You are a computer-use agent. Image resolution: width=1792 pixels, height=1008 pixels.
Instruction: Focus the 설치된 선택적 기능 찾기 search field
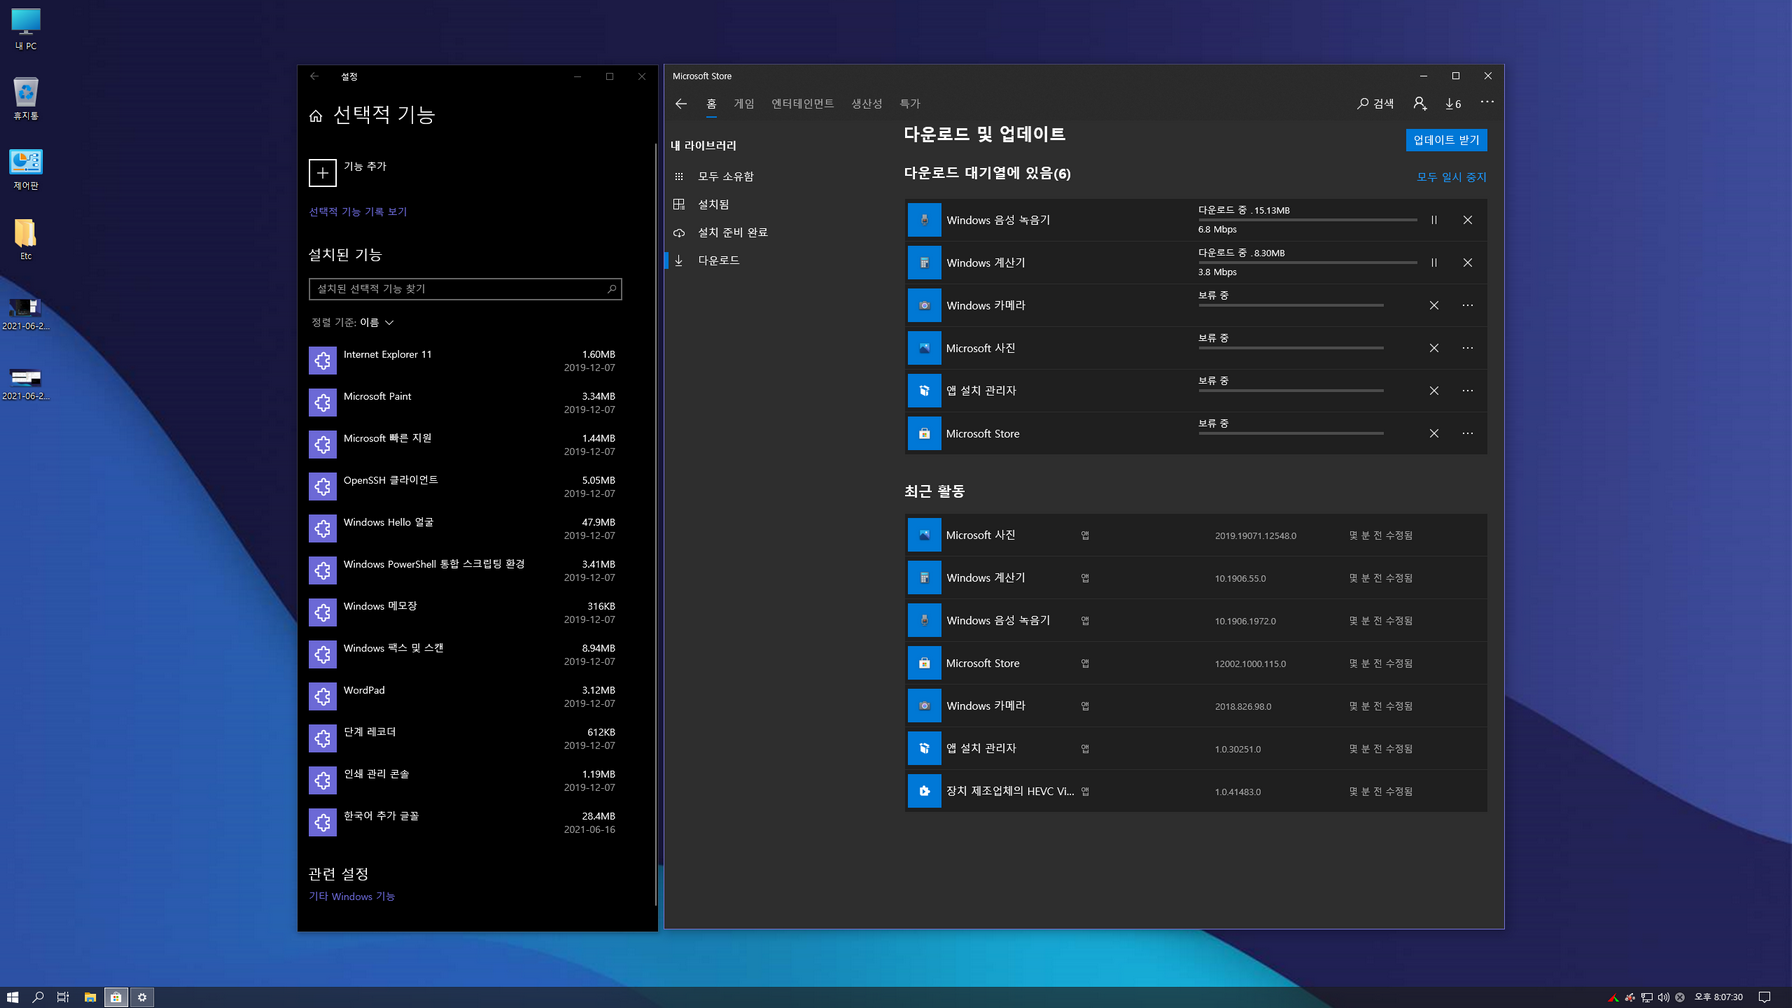click(x=465, y=289)
